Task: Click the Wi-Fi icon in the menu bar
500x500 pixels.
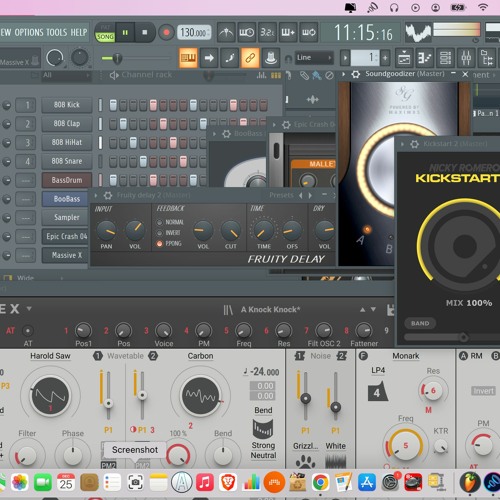Action: click(x=483, y=7)
